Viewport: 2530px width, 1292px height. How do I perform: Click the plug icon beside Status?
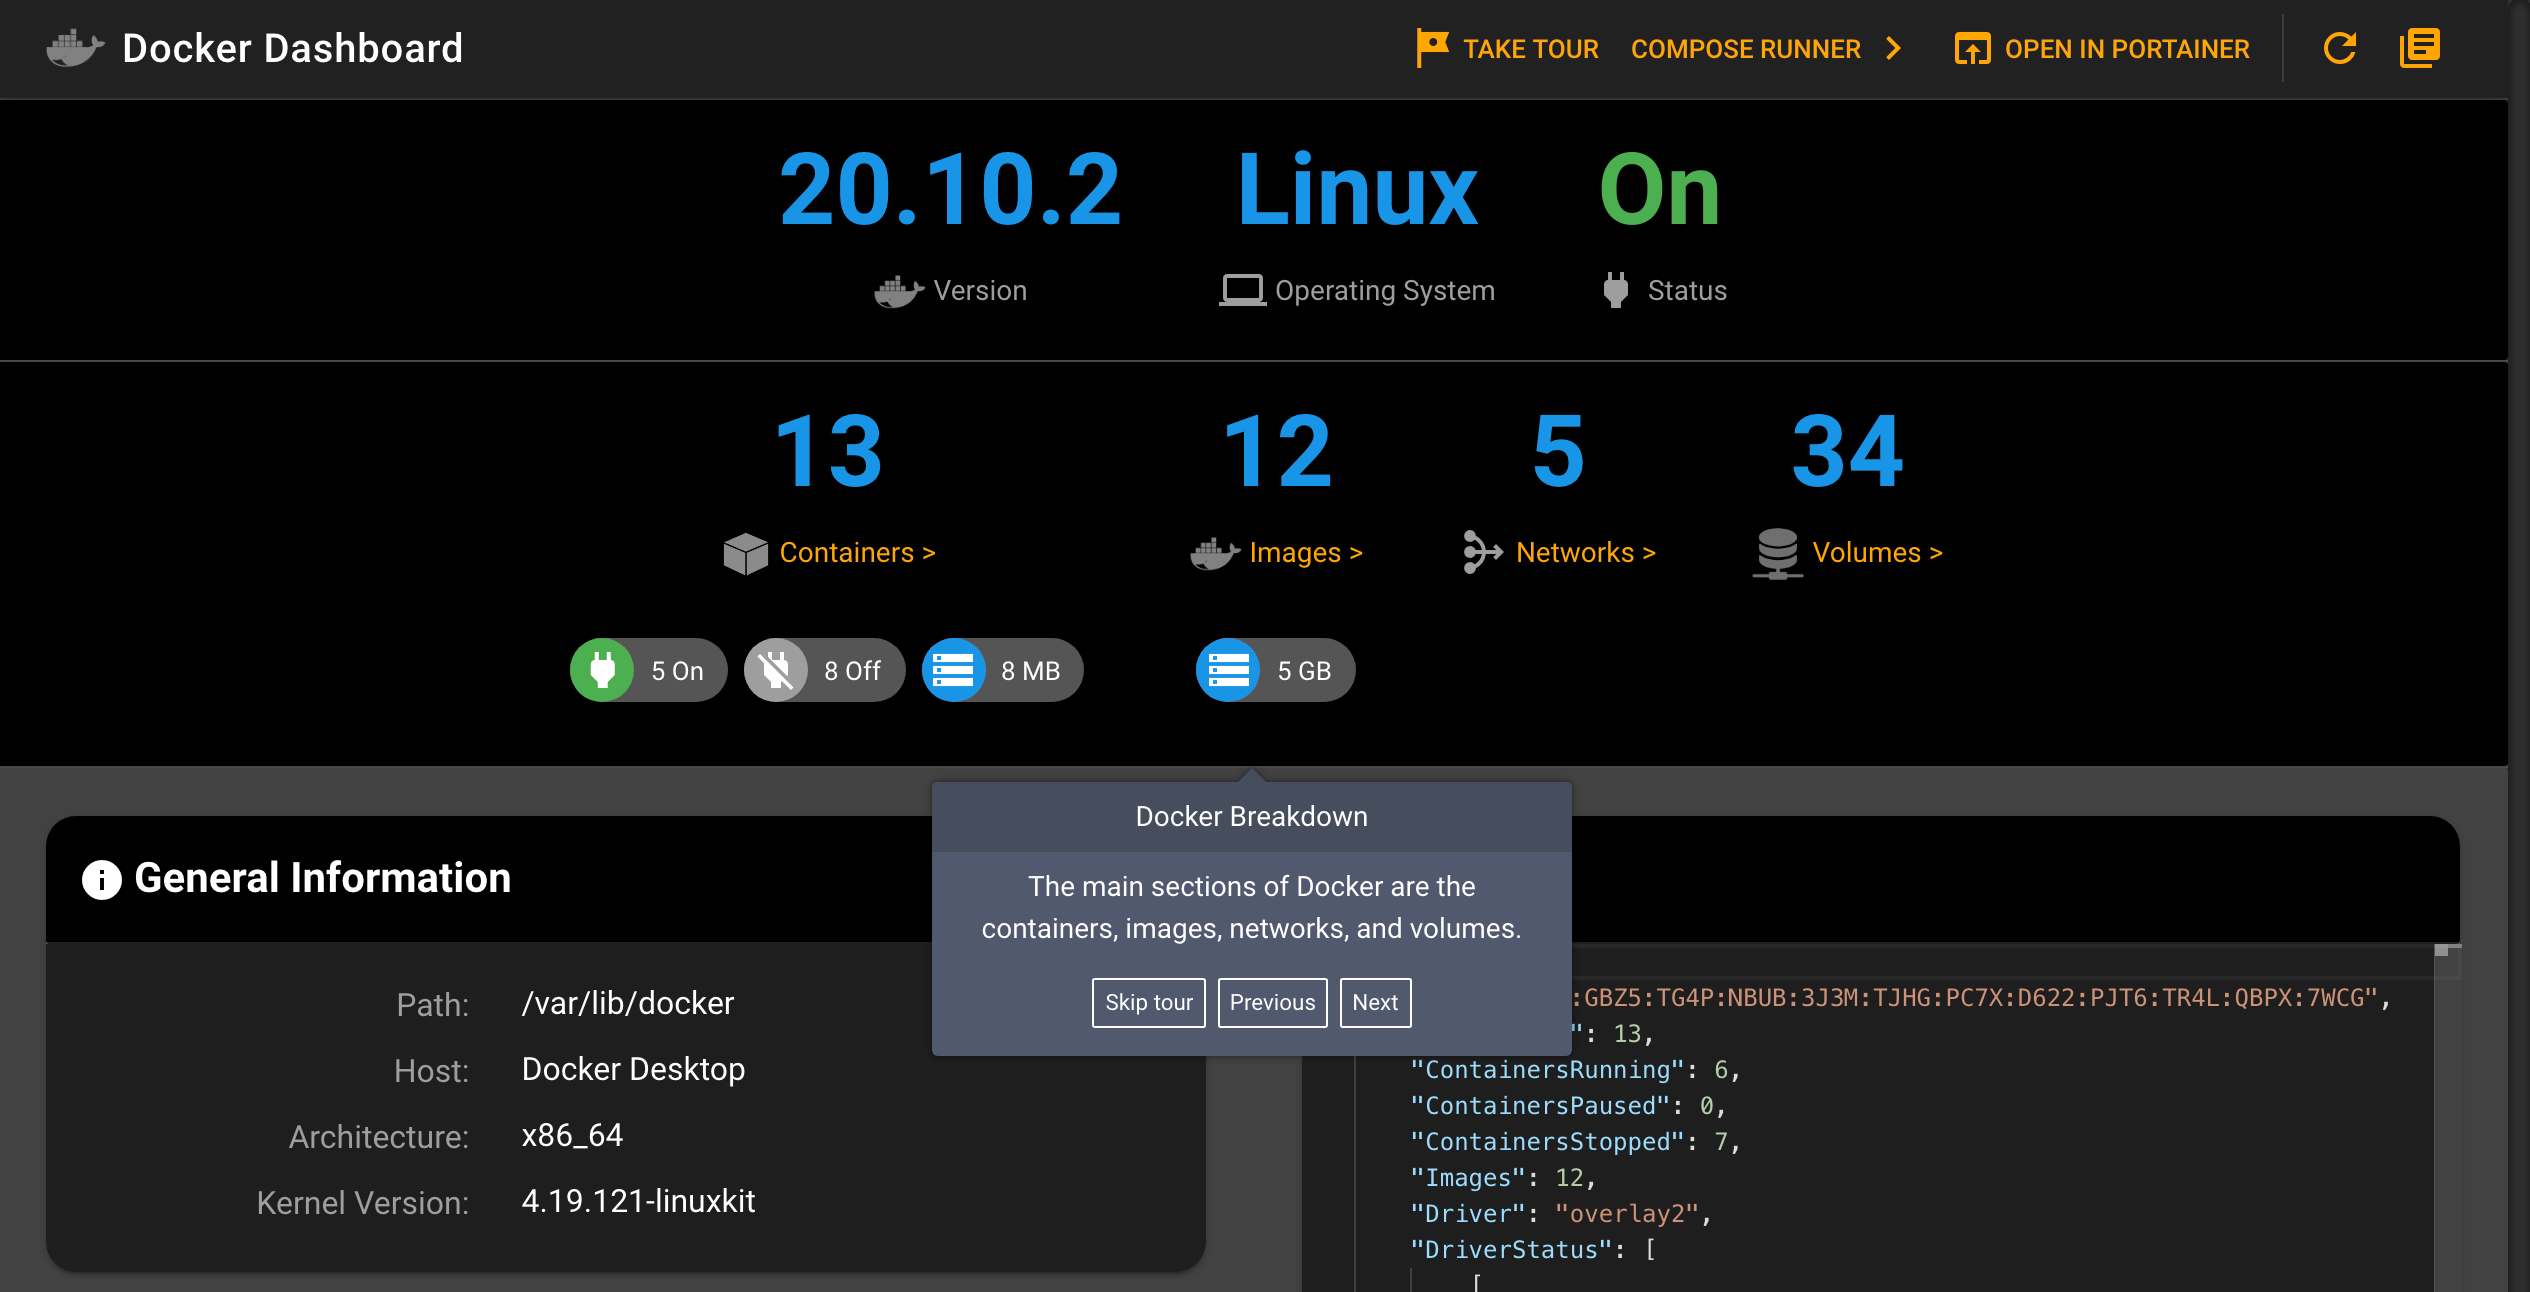tap(1615, 290)
